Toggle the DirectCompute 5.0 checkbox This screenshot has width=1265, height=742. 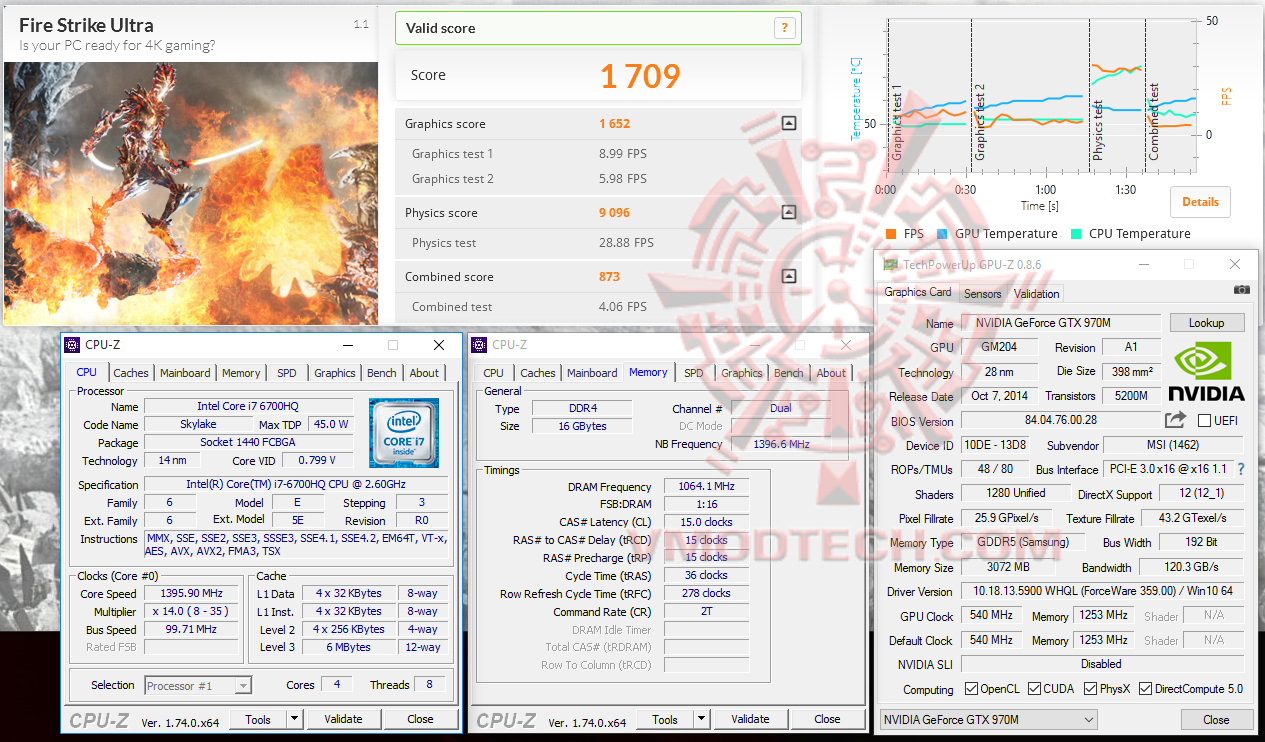pos(1145,689)
